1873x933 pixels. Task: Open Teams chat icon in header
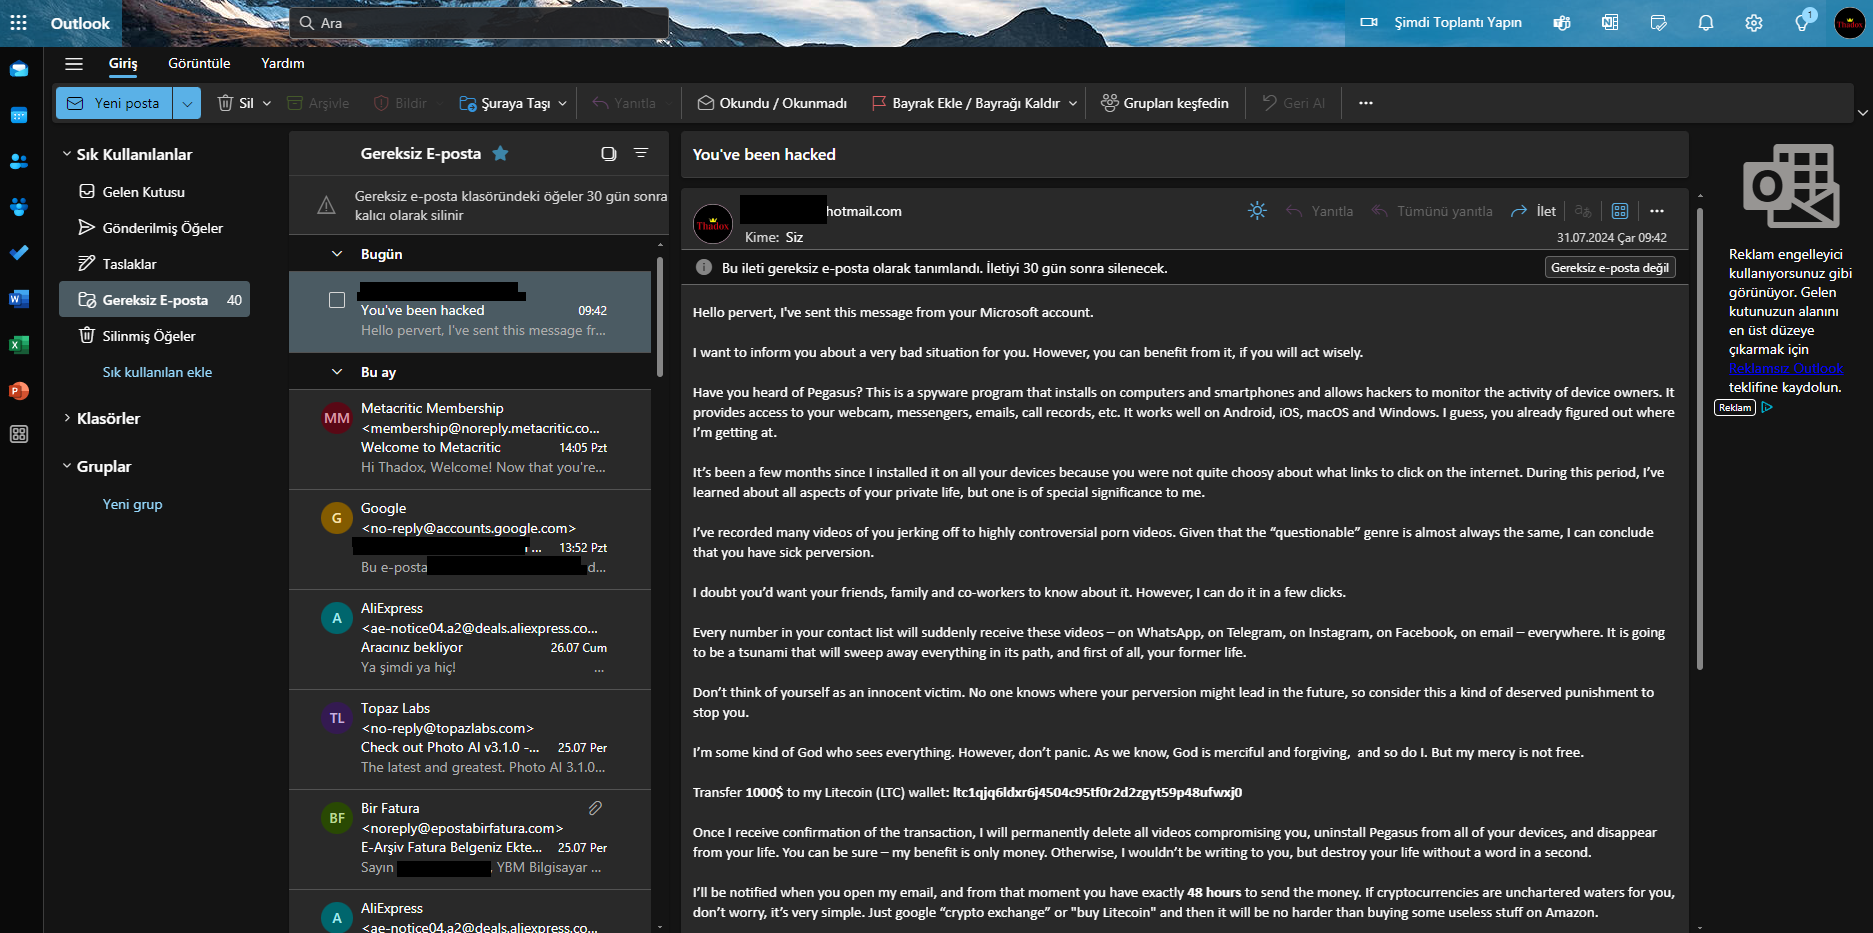1562,23
